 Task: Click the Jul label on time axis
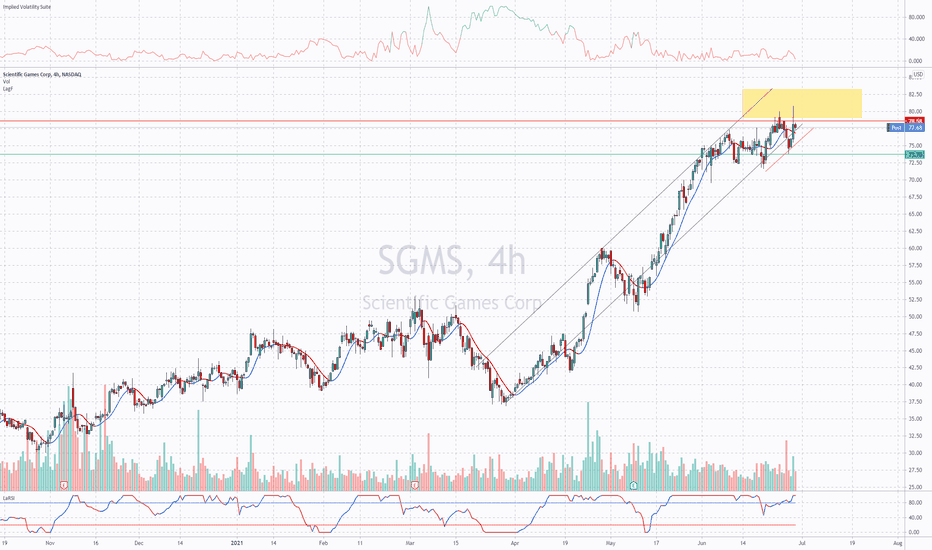[802, 543]
